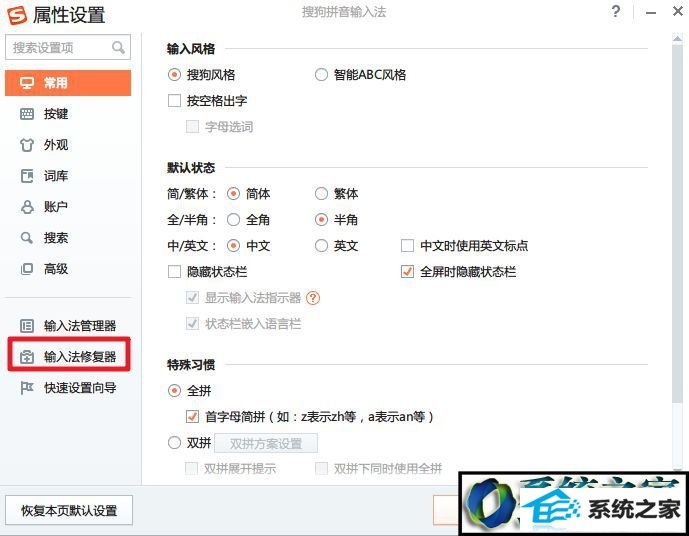
Task: Click 恢复本页默认设置 restore defaults button
Action: [69, 511]
